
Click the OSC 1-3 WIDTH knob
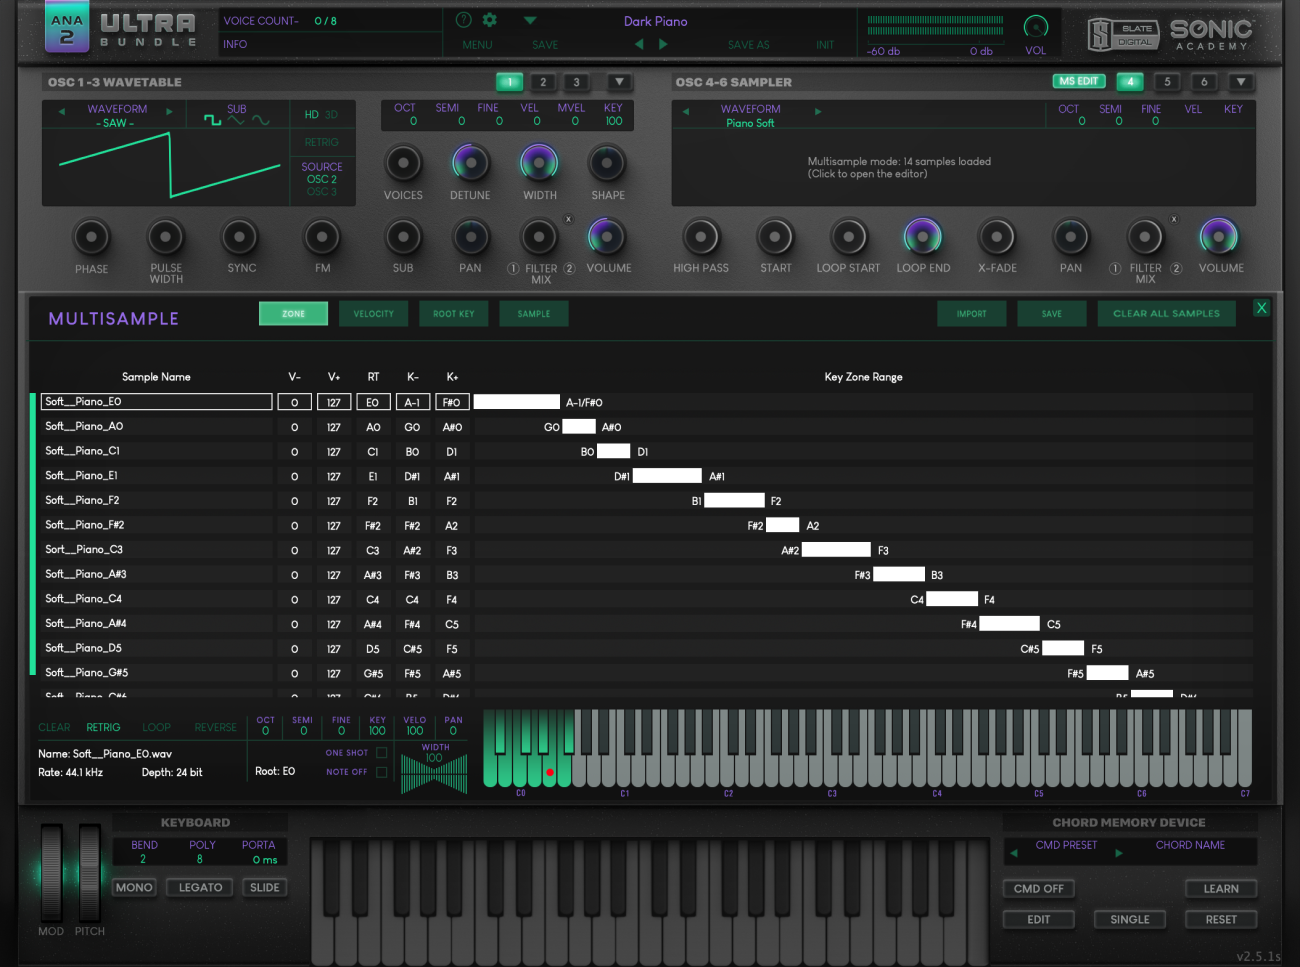(x=539, y=162)
